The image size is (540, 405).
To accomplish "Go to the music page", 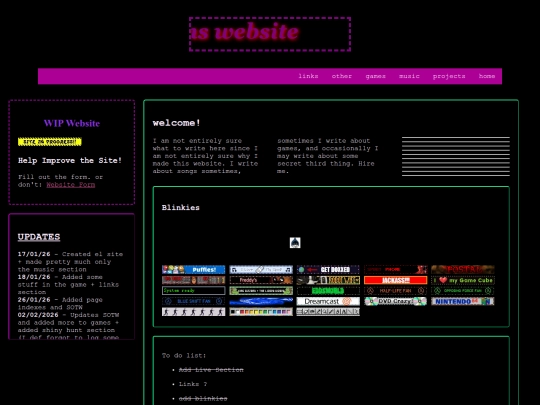I will (409, 76).
